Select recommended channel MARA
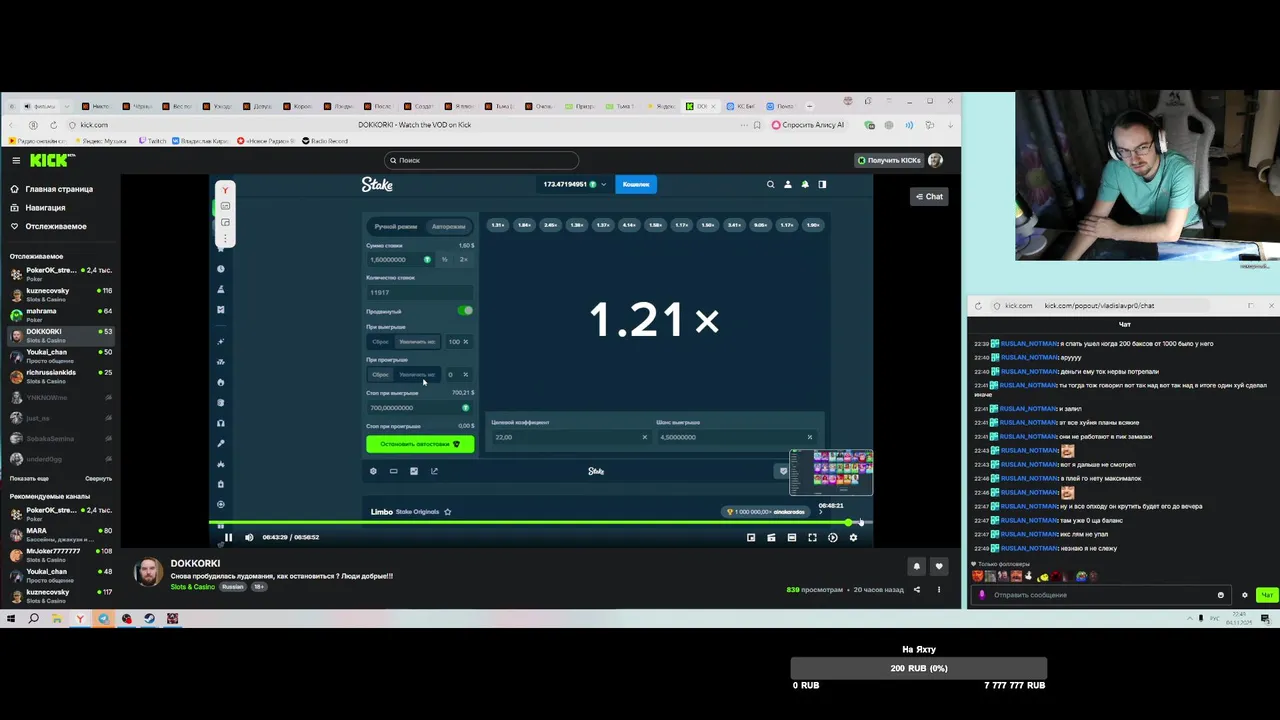The image size is (1280, 720). pyautogui.click(x=60, y=534)
